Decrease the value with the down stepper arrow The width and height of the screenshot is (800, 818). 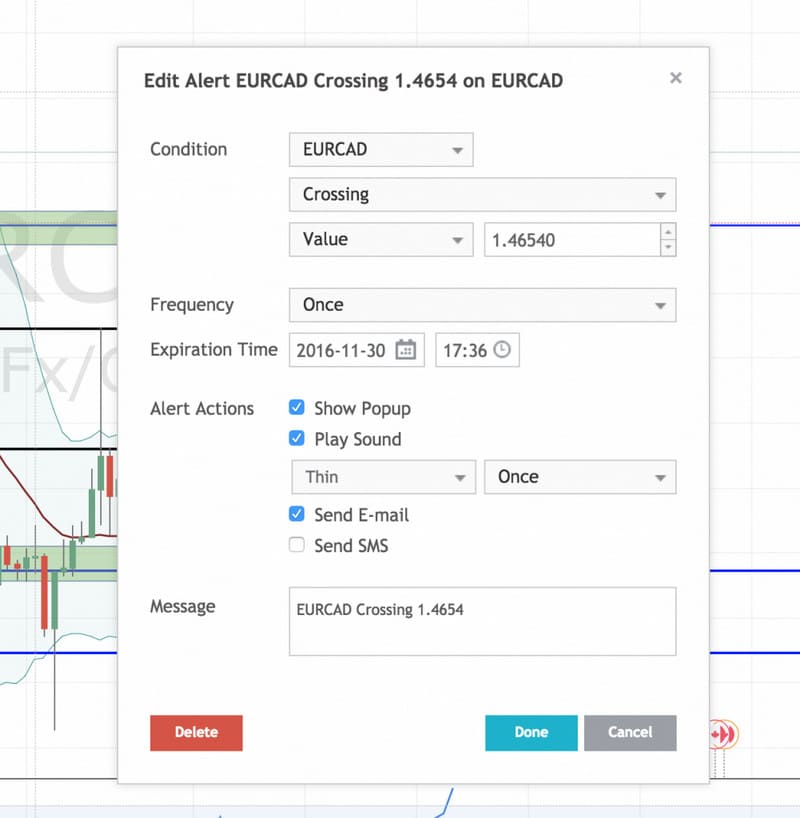coord(668,247)
